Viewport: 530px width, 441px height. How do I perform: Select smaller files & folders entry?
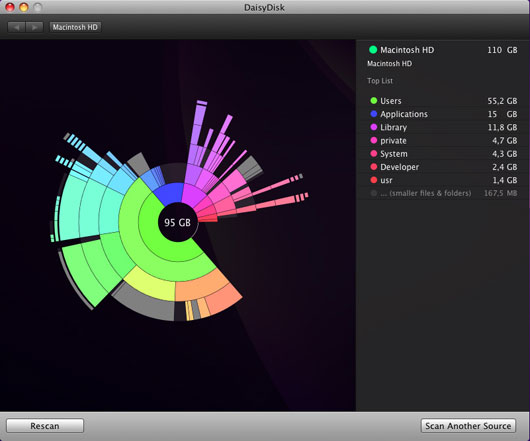[x=443, y=193]
